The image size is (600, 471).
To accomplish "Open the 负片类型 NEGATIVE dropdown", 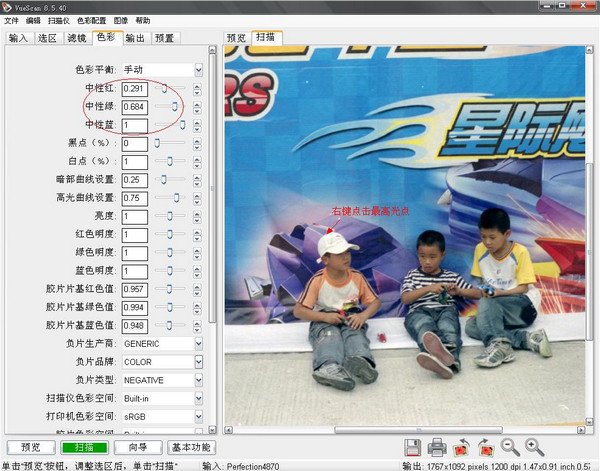I will 198,381.
